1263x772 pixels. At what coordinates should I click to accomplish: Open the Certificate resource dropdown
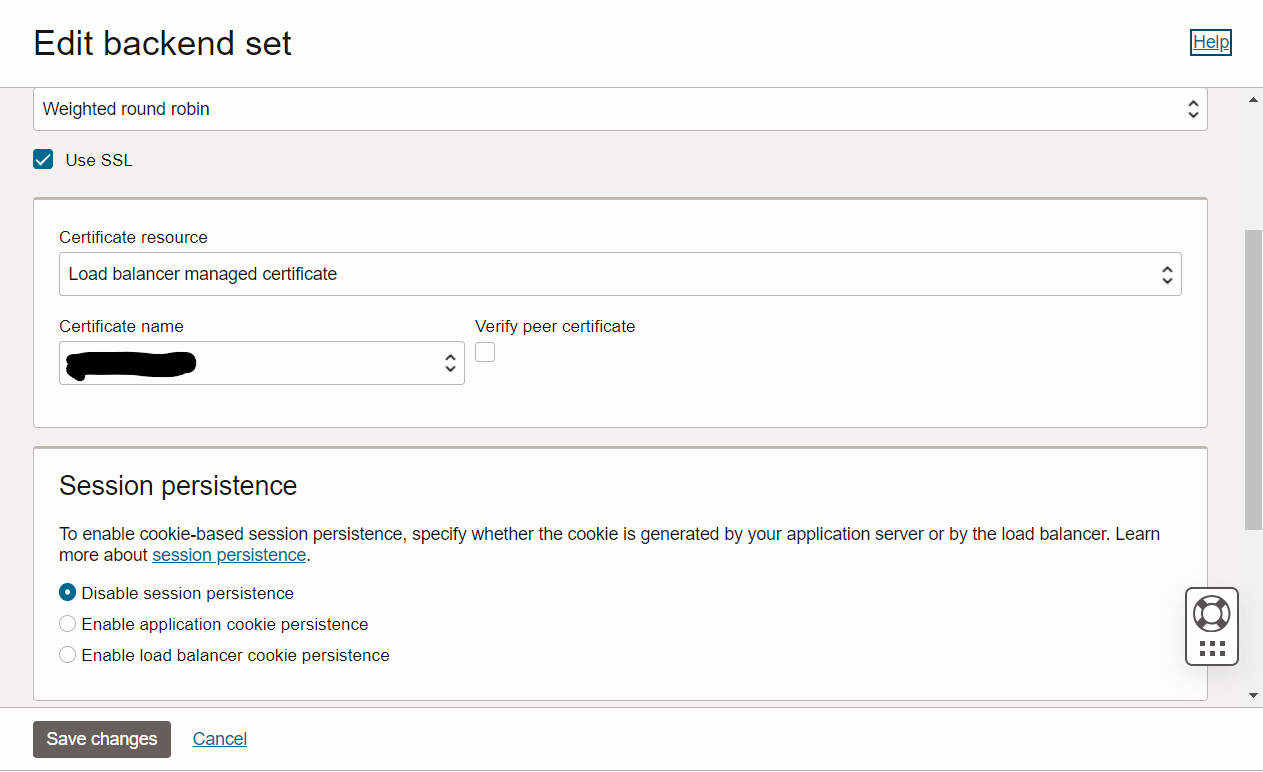tap(620, 274)
